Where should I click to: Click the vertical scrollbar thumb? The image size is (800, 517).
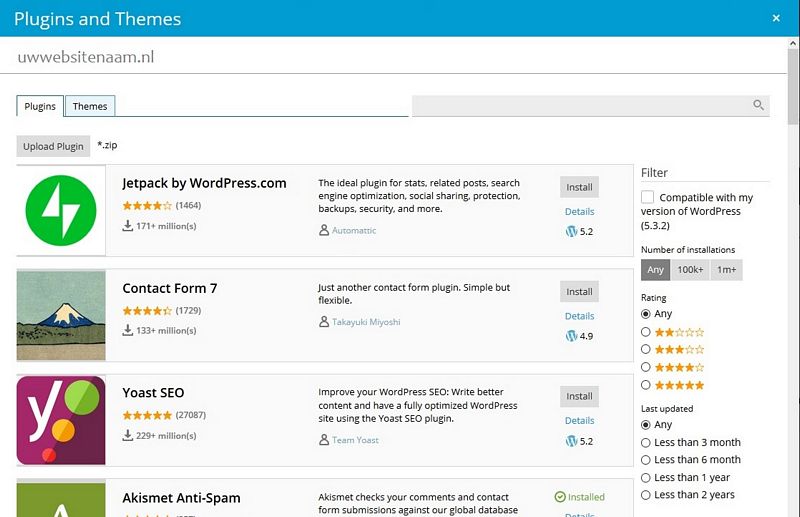click(x=793, y=87)
